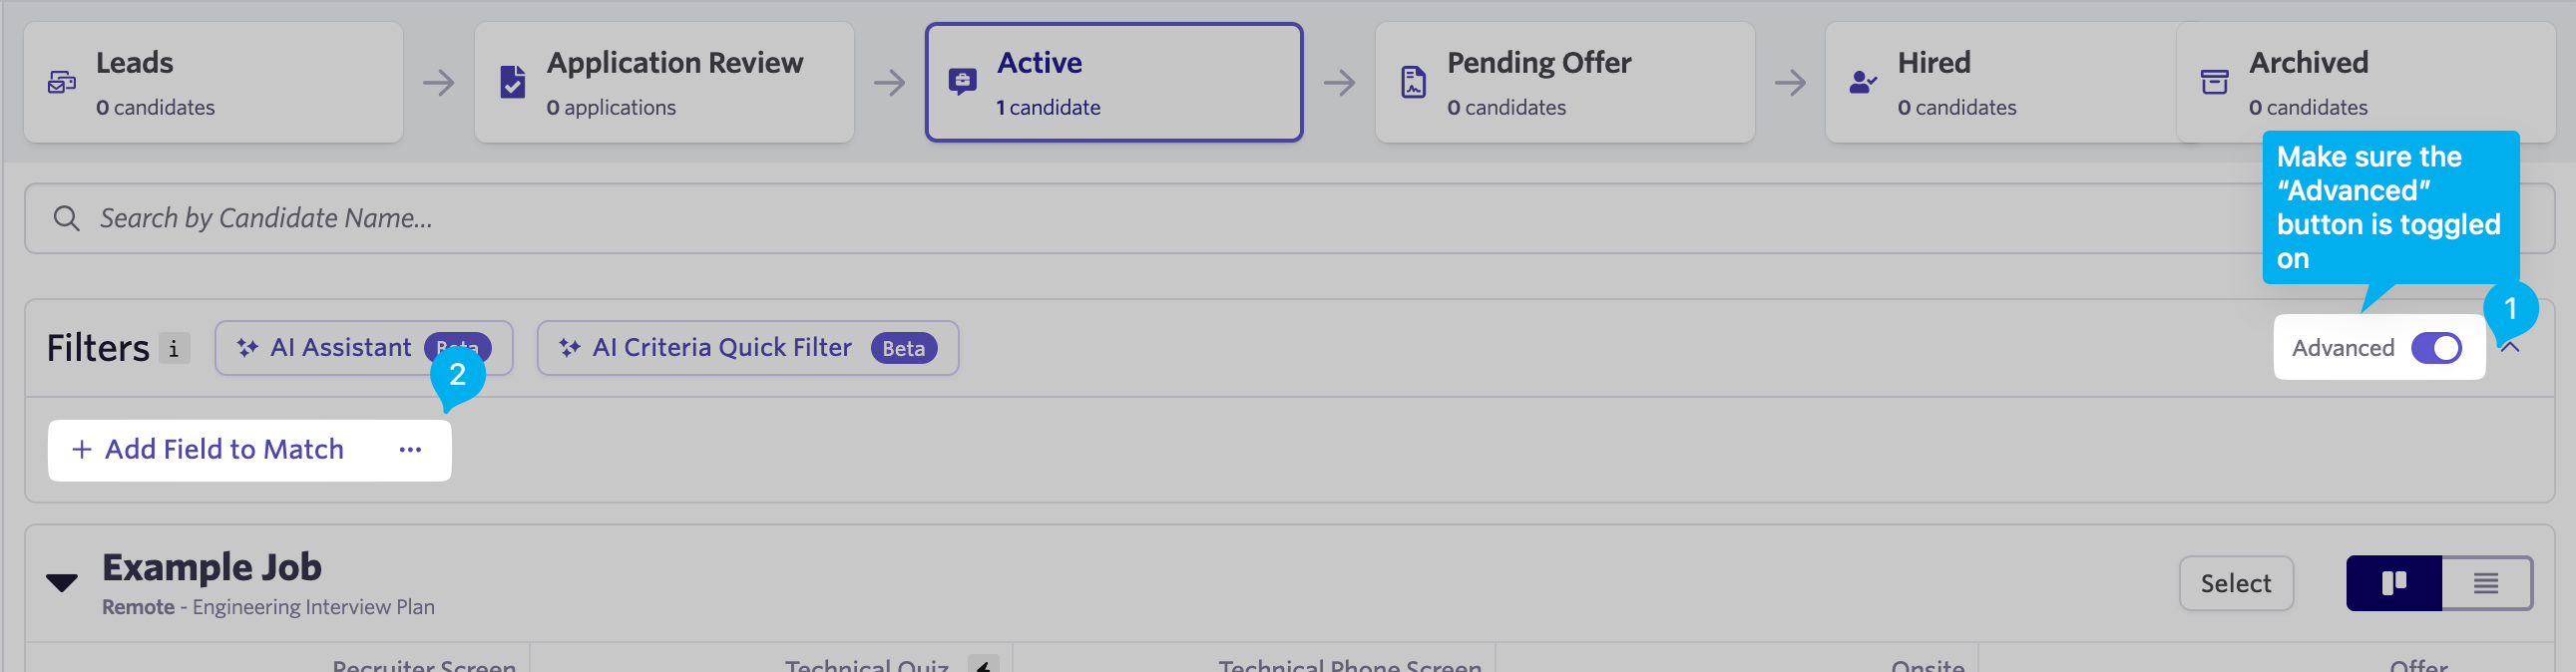Open the Leads stage tab
Screen dimensions: 2576x672
(x=213, y=83)
